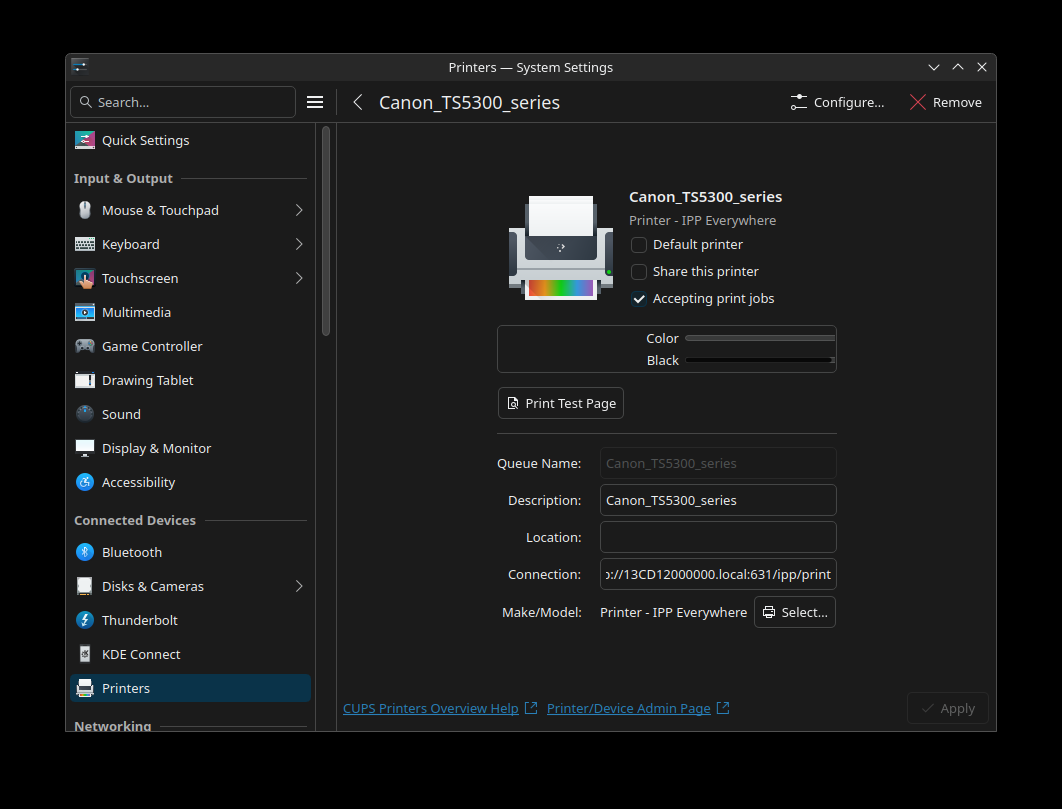1062x809 pixels.
Task: Select the KDE Connect label
Action: click(141, 654)
